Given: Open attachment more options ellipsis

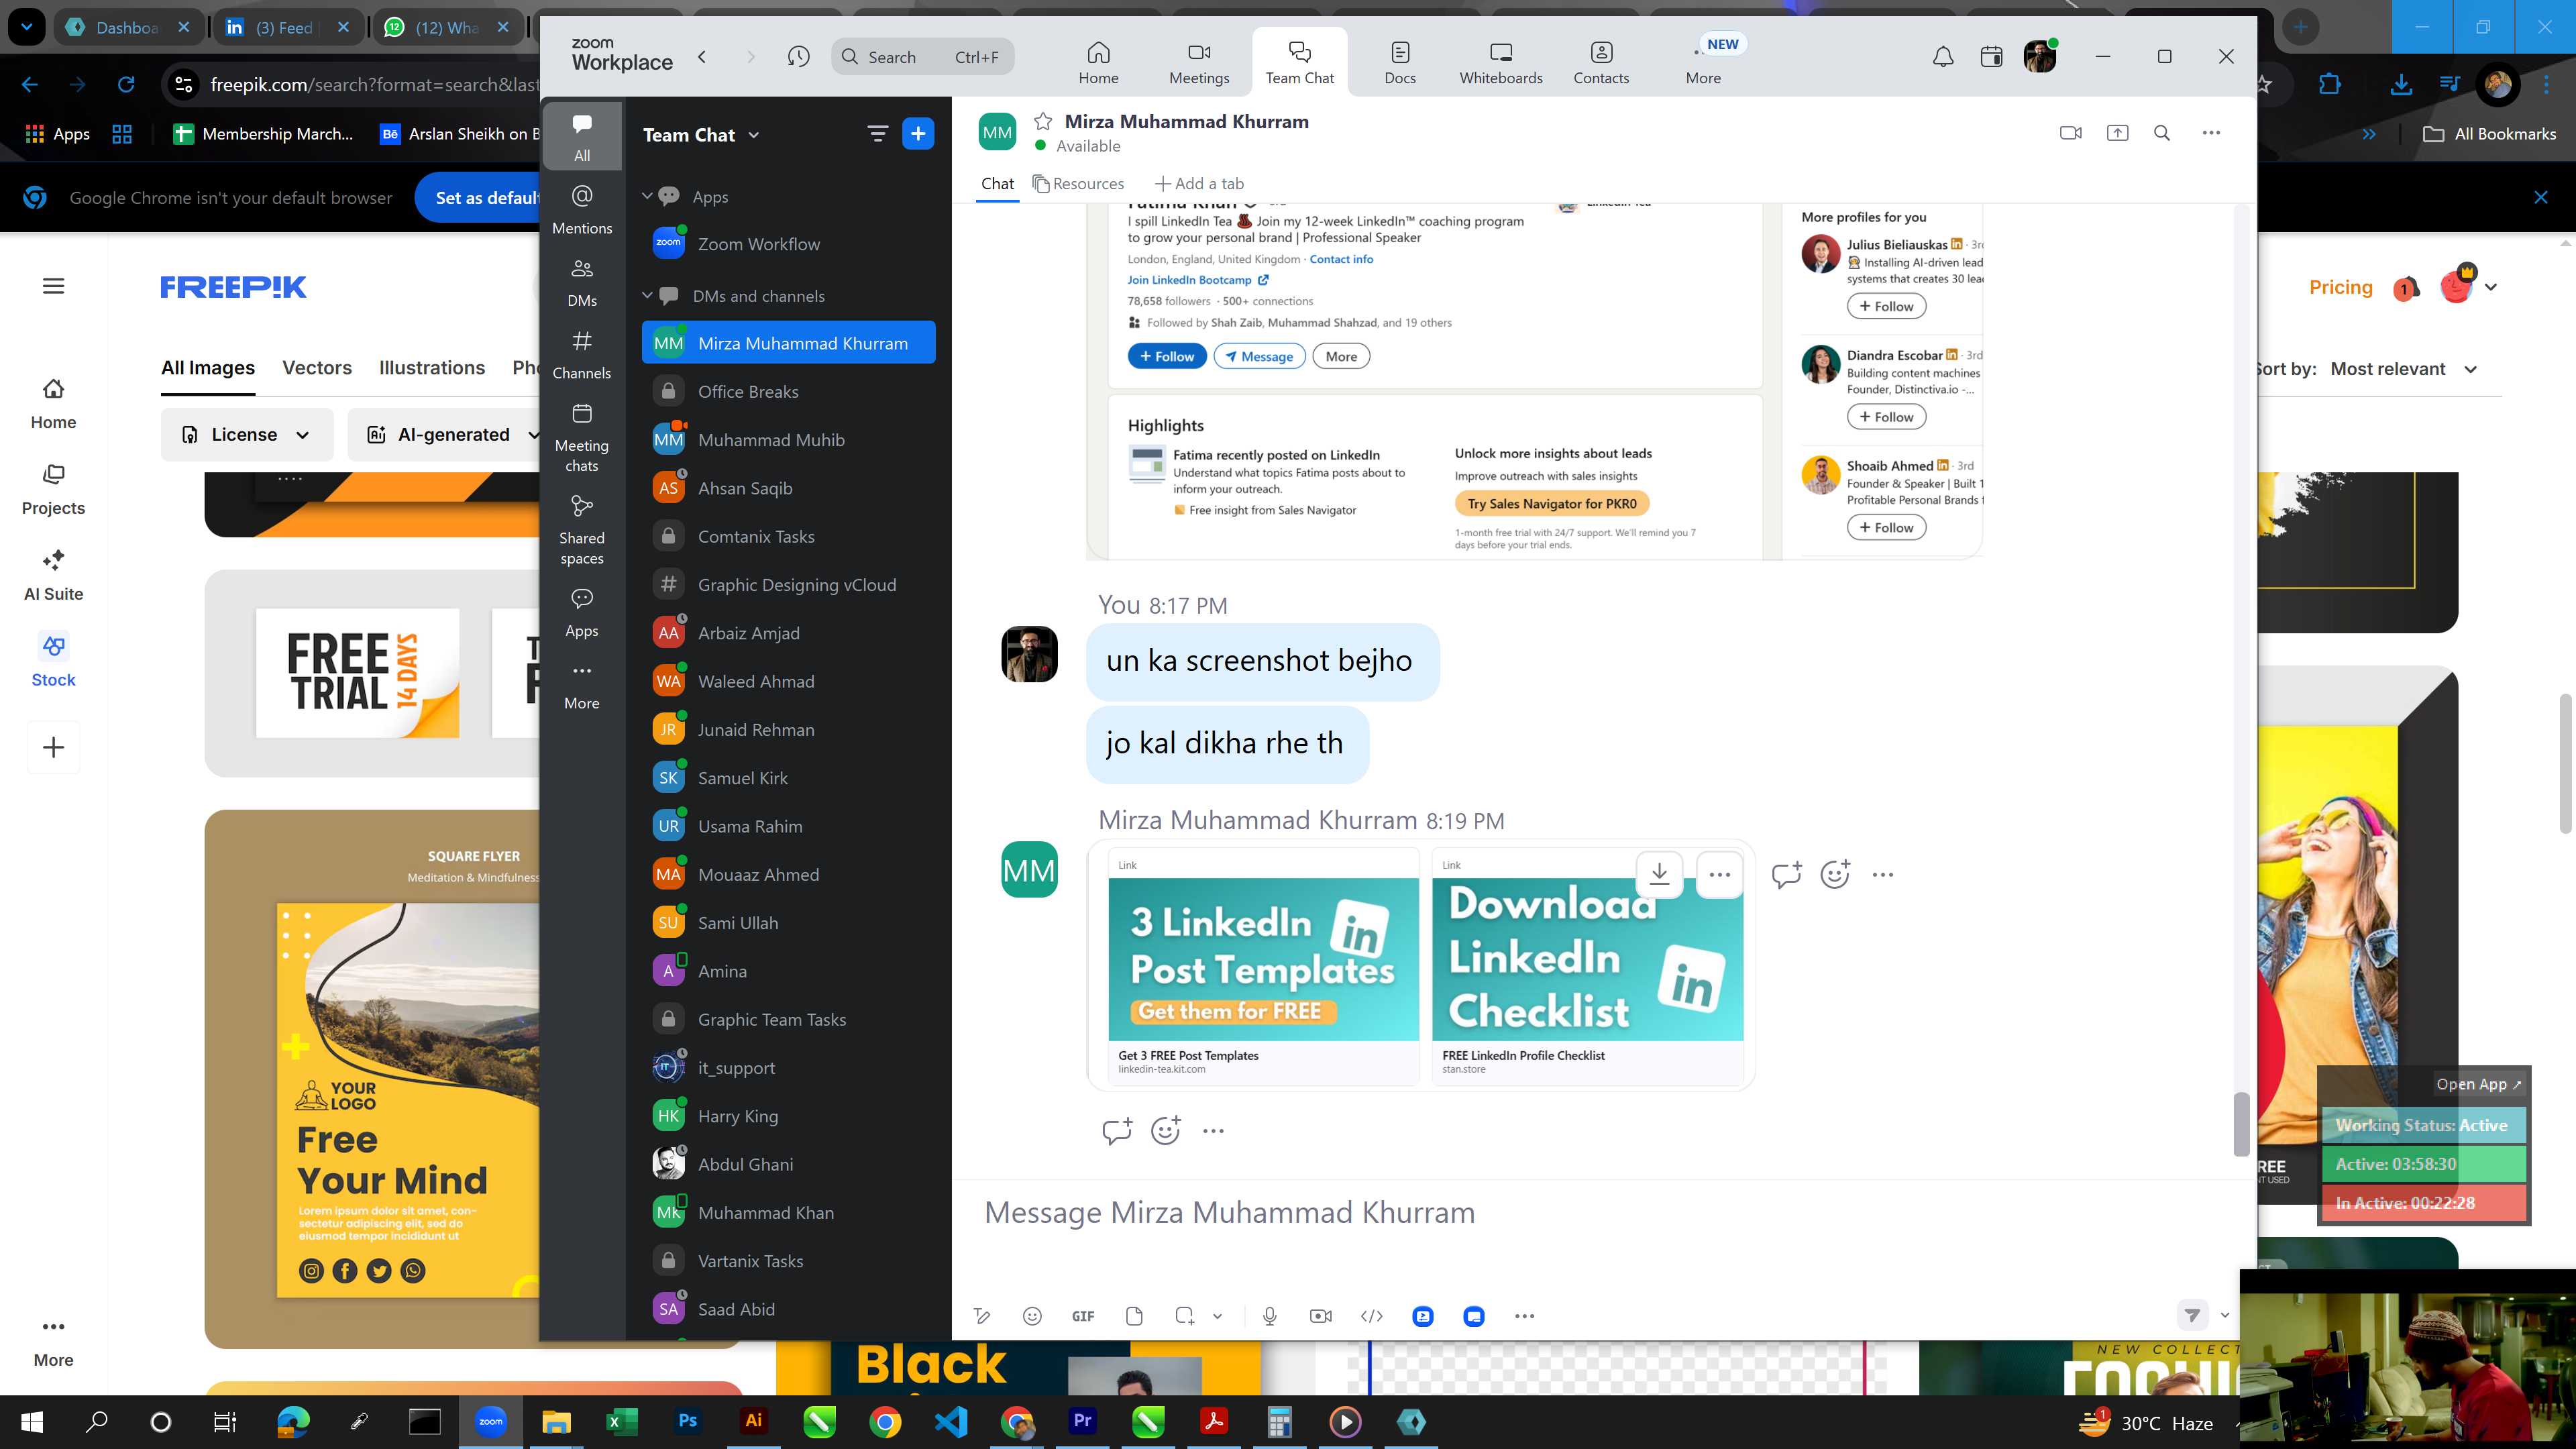Looking at the screenshot, I should [1719, 874].
